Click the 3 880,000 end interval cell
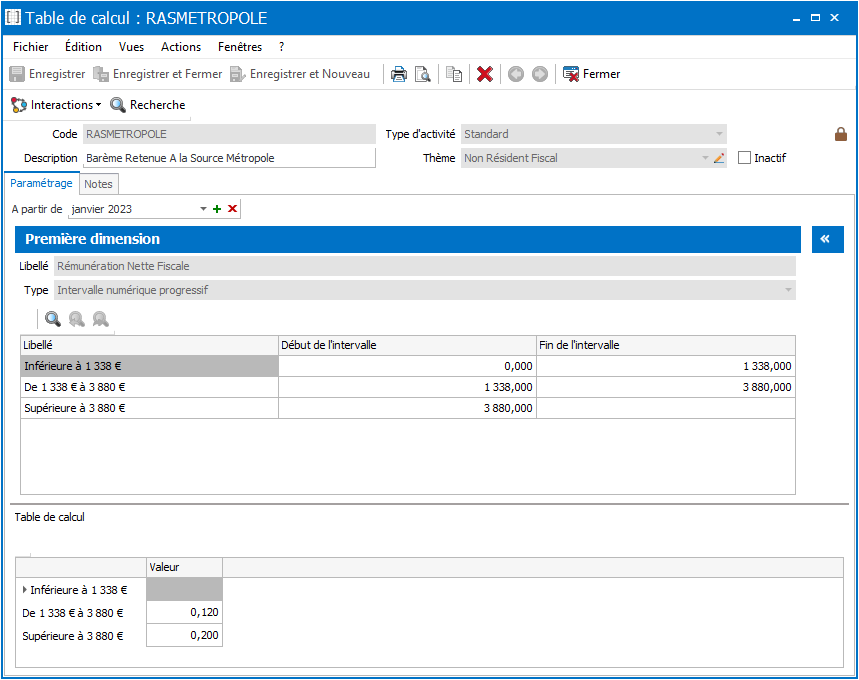Viewport: 859px width, 680px height. pos(666,387)
